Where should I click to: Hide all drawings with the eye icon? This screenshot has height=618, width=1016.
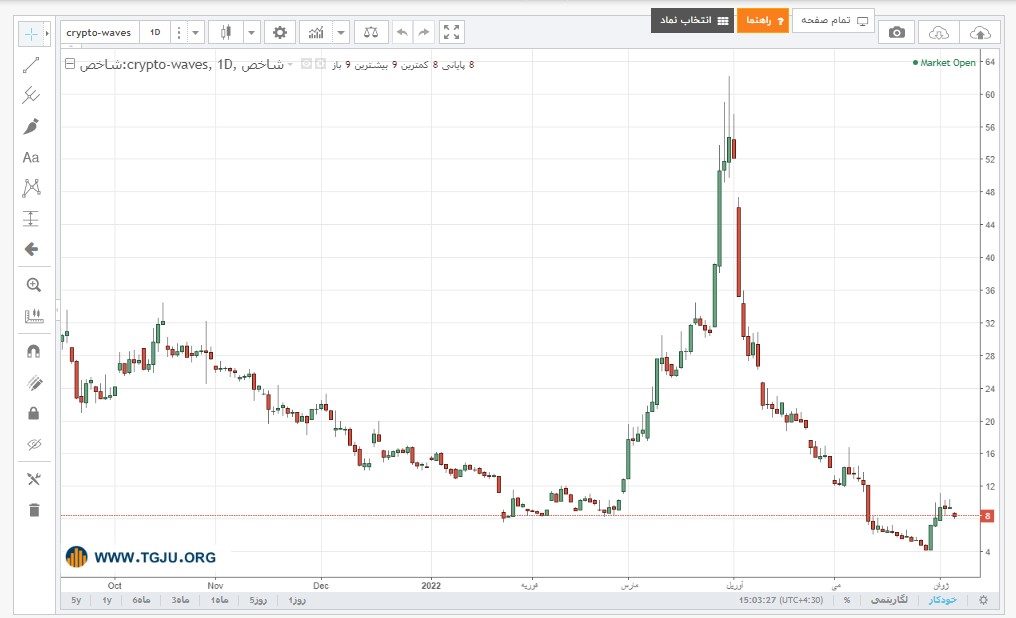(x=34, y=444)
